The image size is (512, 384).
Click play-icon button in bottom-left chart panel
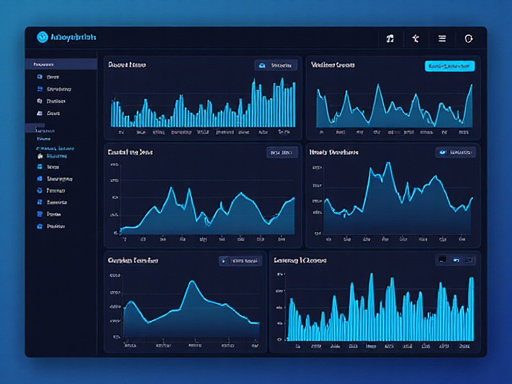tap(240, 261)
